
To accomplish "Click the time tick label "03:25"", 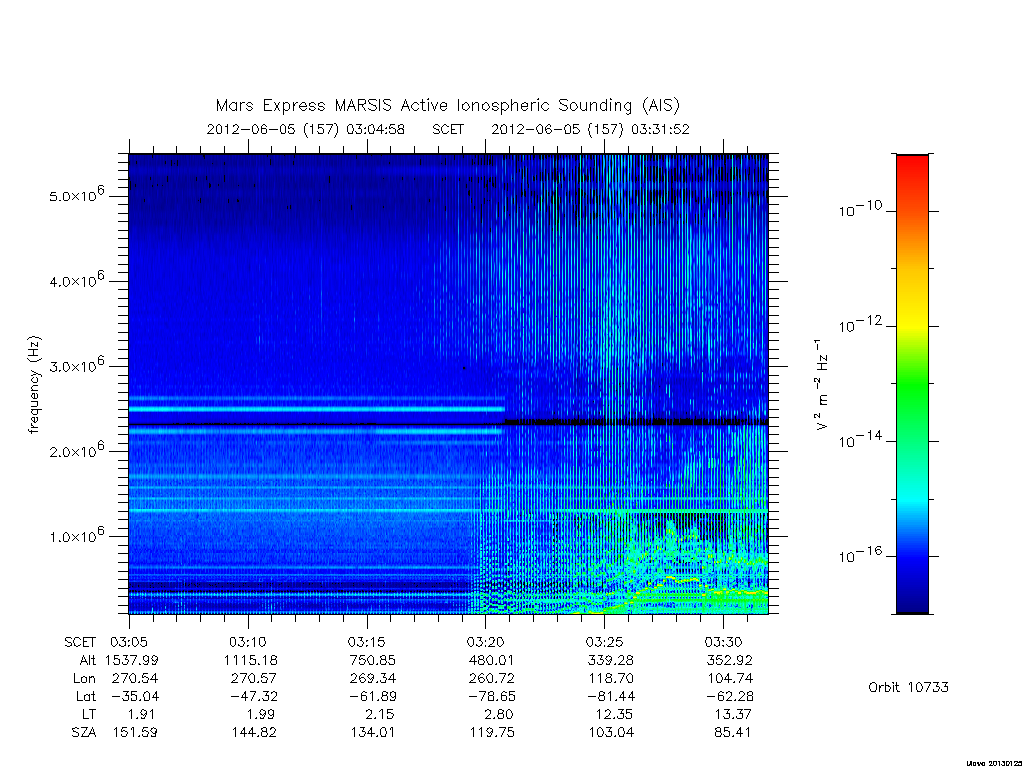I will point(604,642).
